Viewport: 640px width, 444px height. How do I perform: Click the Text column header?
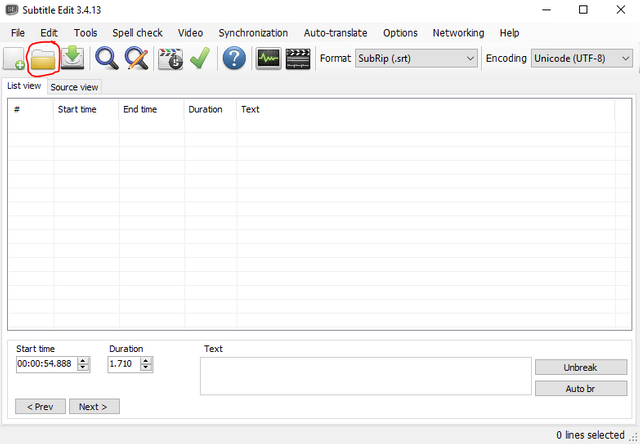[x=426, y=109]
